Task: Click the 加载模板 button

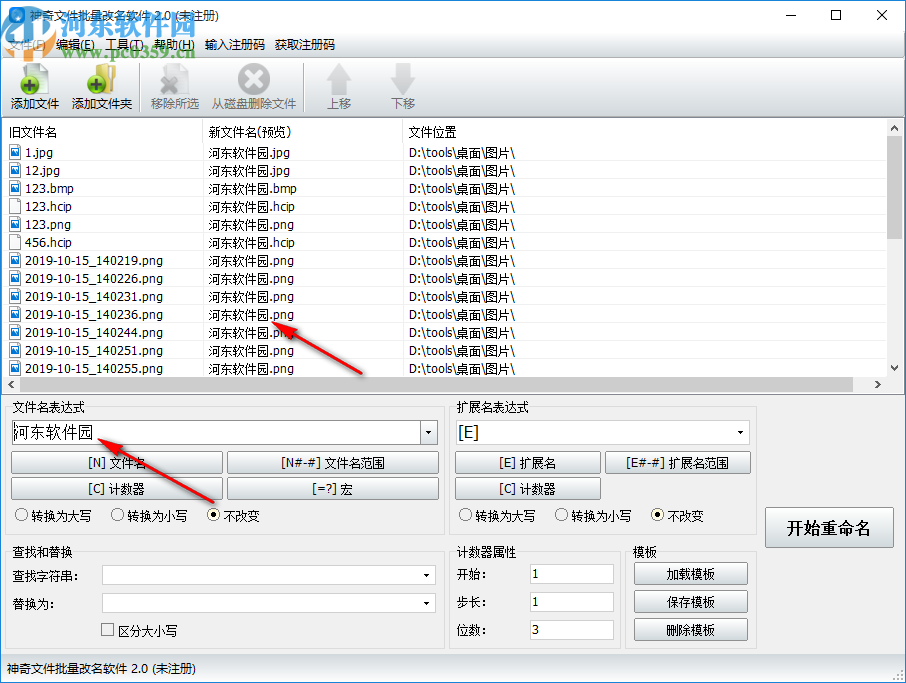Action: coord(690,574)
